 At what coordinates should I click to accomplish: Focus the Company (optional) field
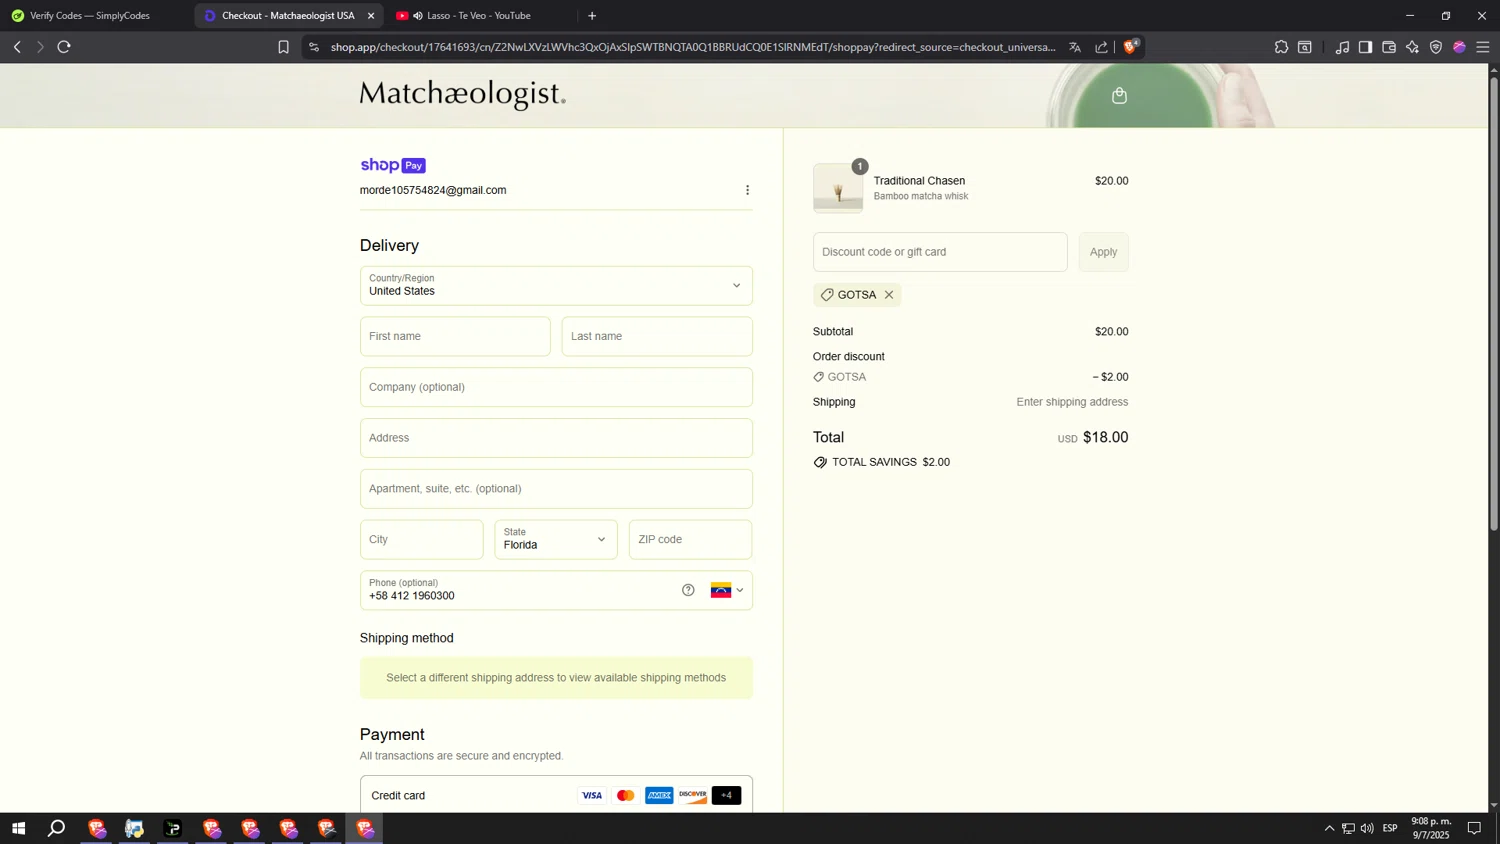pyautogui.click(x=556, y=387)
